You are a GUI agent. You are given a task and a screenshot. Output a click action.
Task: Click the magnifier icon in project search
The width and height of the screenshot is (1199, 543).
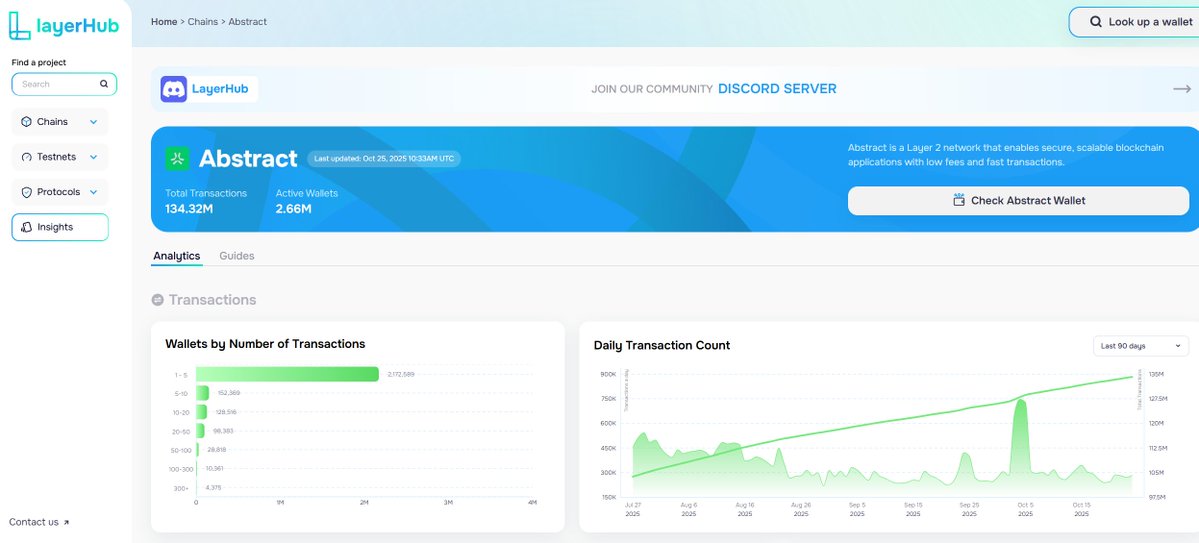(104, 85)
